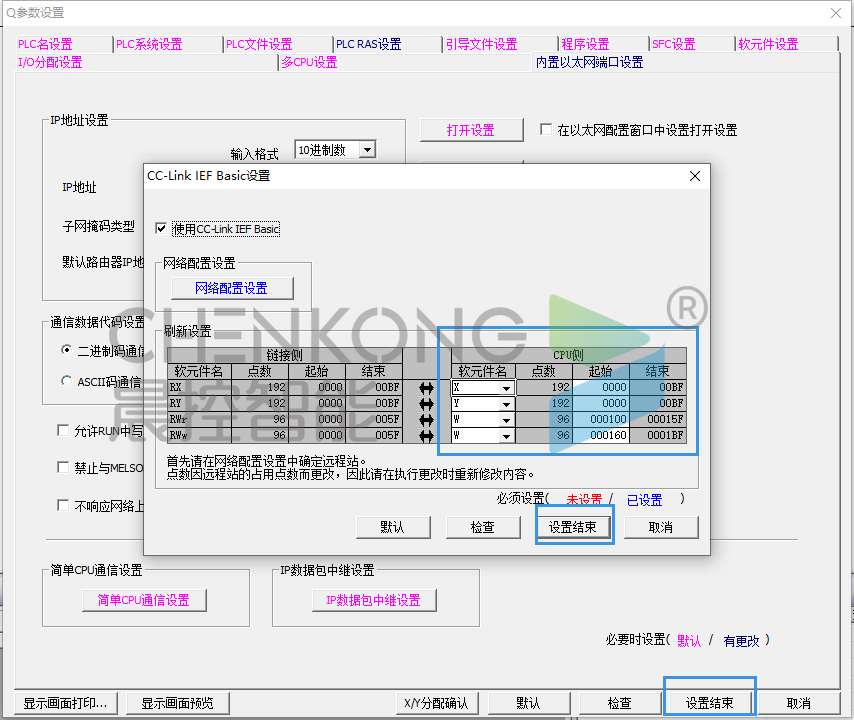Open 简单CPU通信设置 button

pos(144,600)
